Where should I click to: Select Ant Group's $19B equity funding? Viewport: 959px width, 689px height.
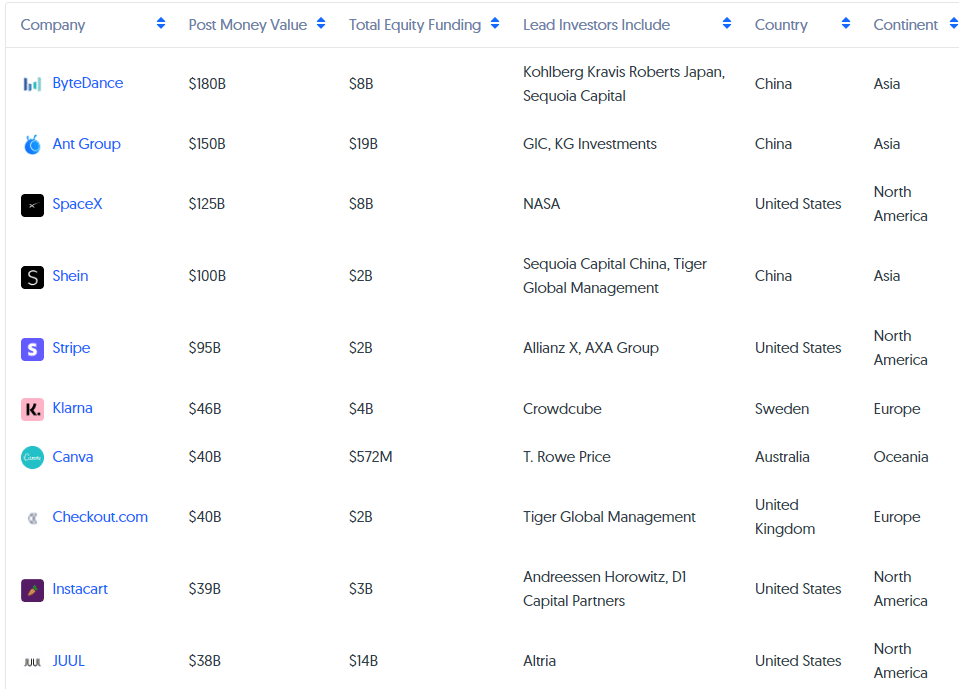(363, 144)
